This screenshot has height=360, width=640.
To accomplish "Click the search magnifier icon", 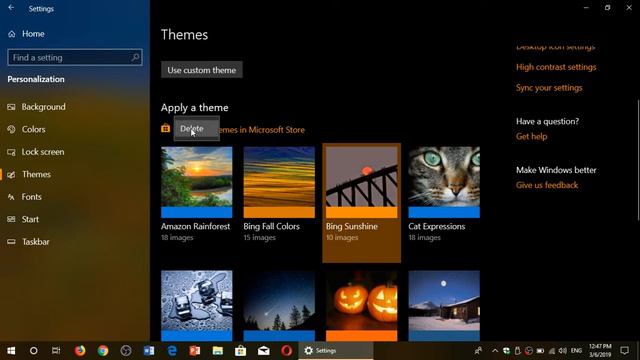I will point(135,58).
